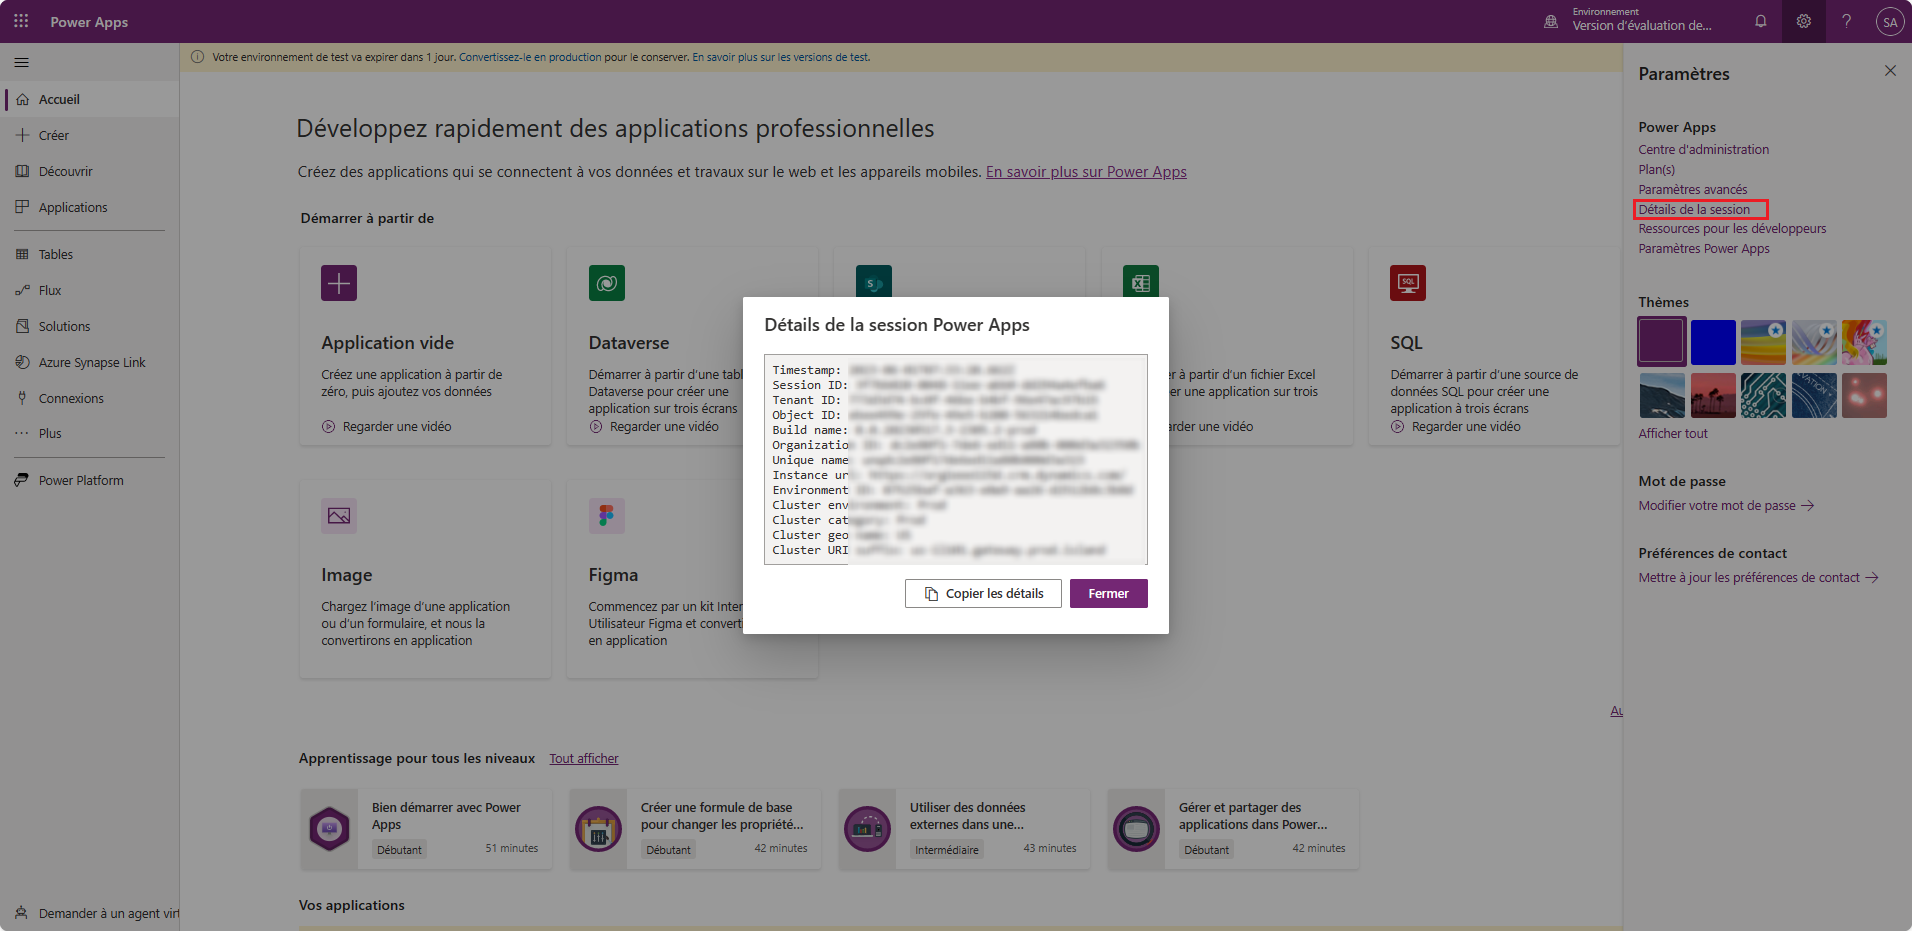Screen dimensions: 1912x931
Task: Click the Image card icon
Action: click(x=339, y=516)
